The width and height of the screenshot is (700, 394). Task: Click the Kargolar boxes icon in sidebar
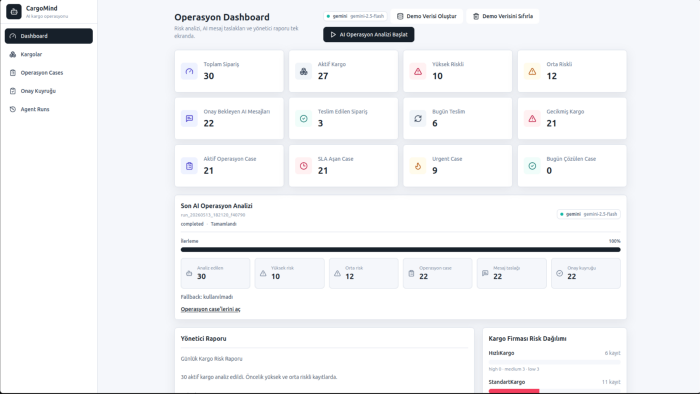tap(13, 54)
